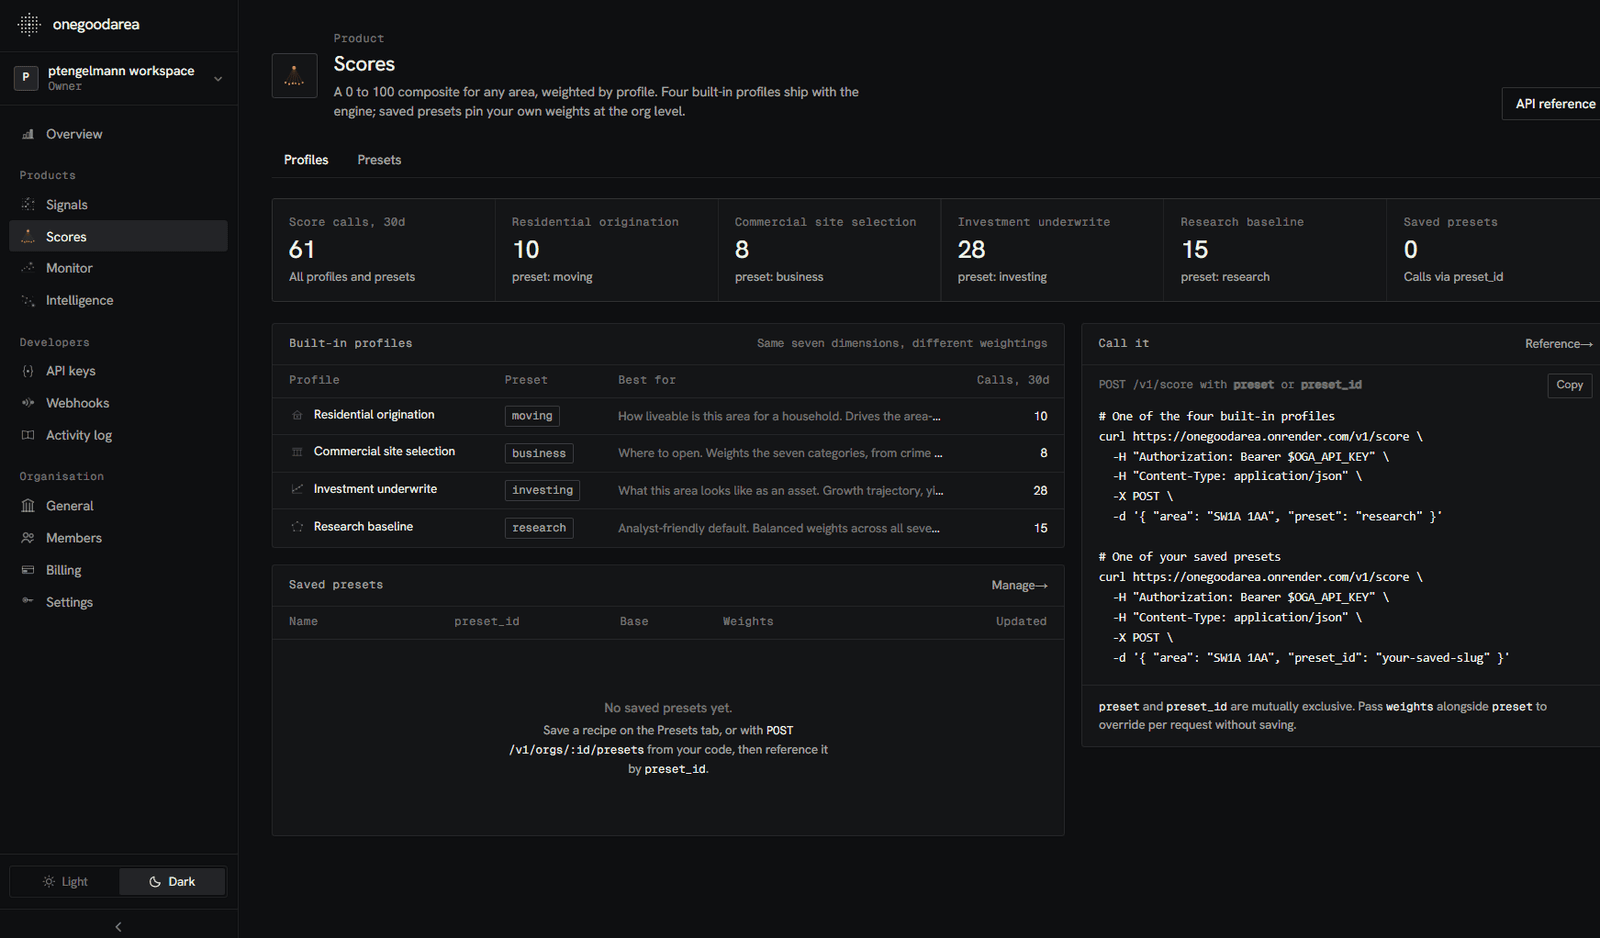The height and width of the screenshot is (938, 1600).
Task: Copy the curl code snippet
Action: tap(1569, 385)
